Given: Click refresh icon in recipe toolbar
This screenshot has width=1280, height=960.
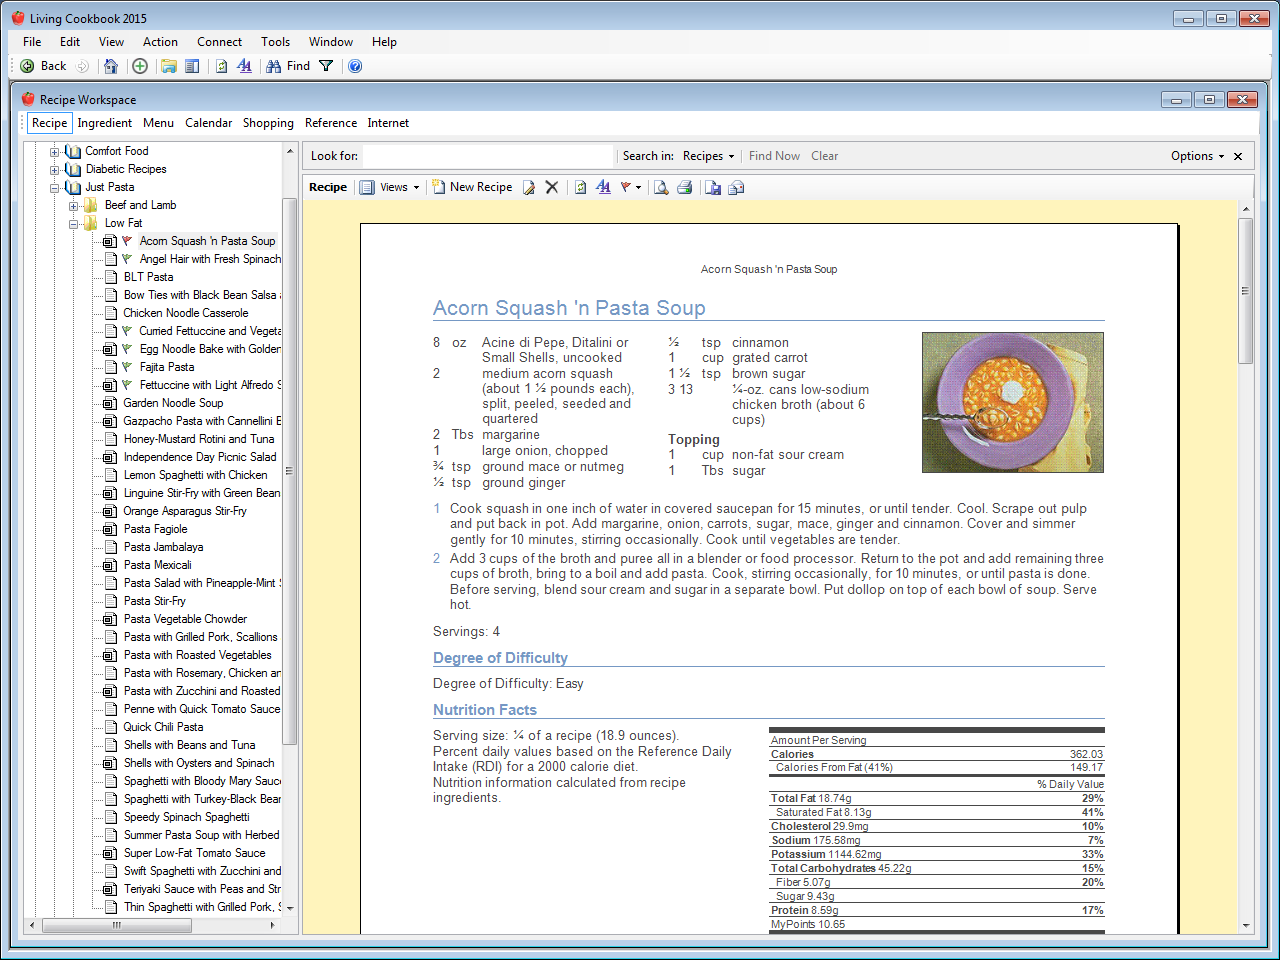Looking at the screenshot, I should pos(580,187).
